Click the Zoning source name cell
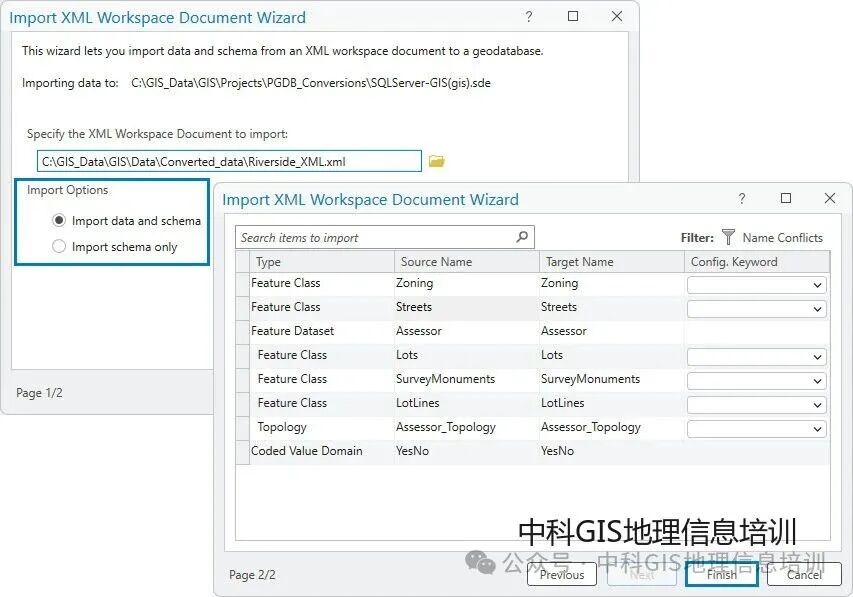The image size is (853, 597). pyautogui.click(x=466, y=283)
